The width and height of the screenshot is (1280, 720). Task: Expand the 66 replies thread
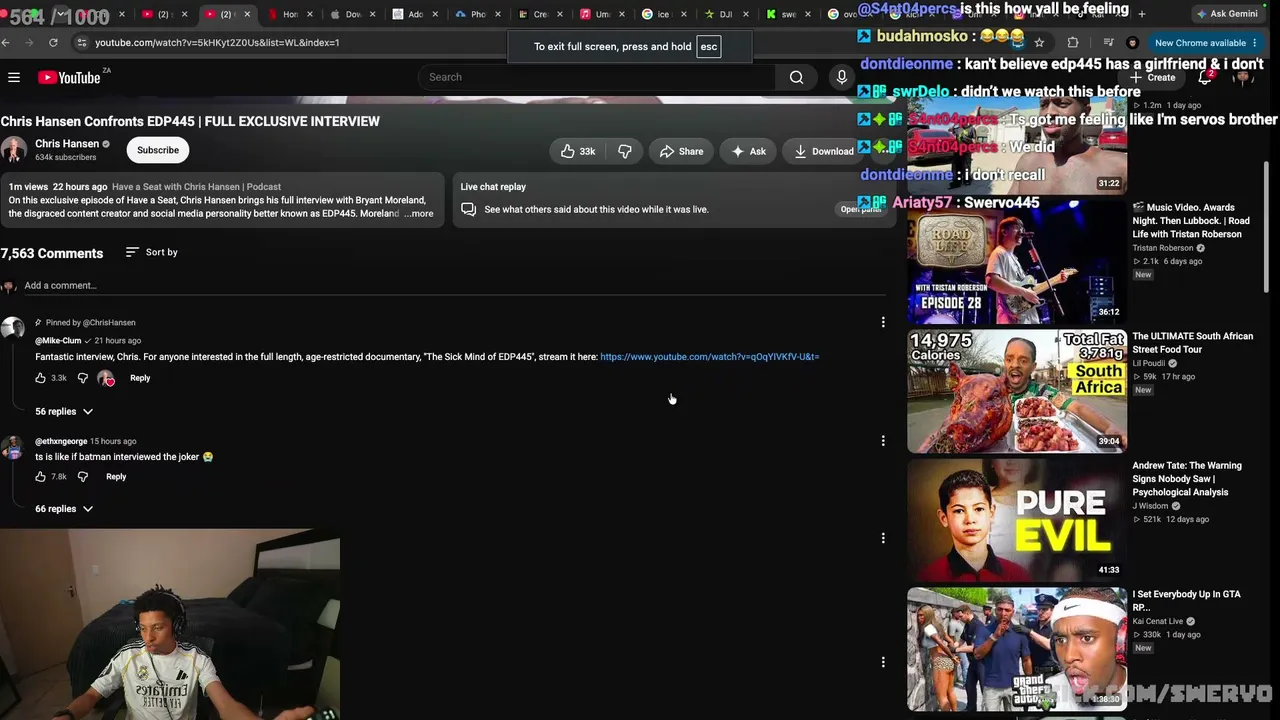click(x=64, y=509)
